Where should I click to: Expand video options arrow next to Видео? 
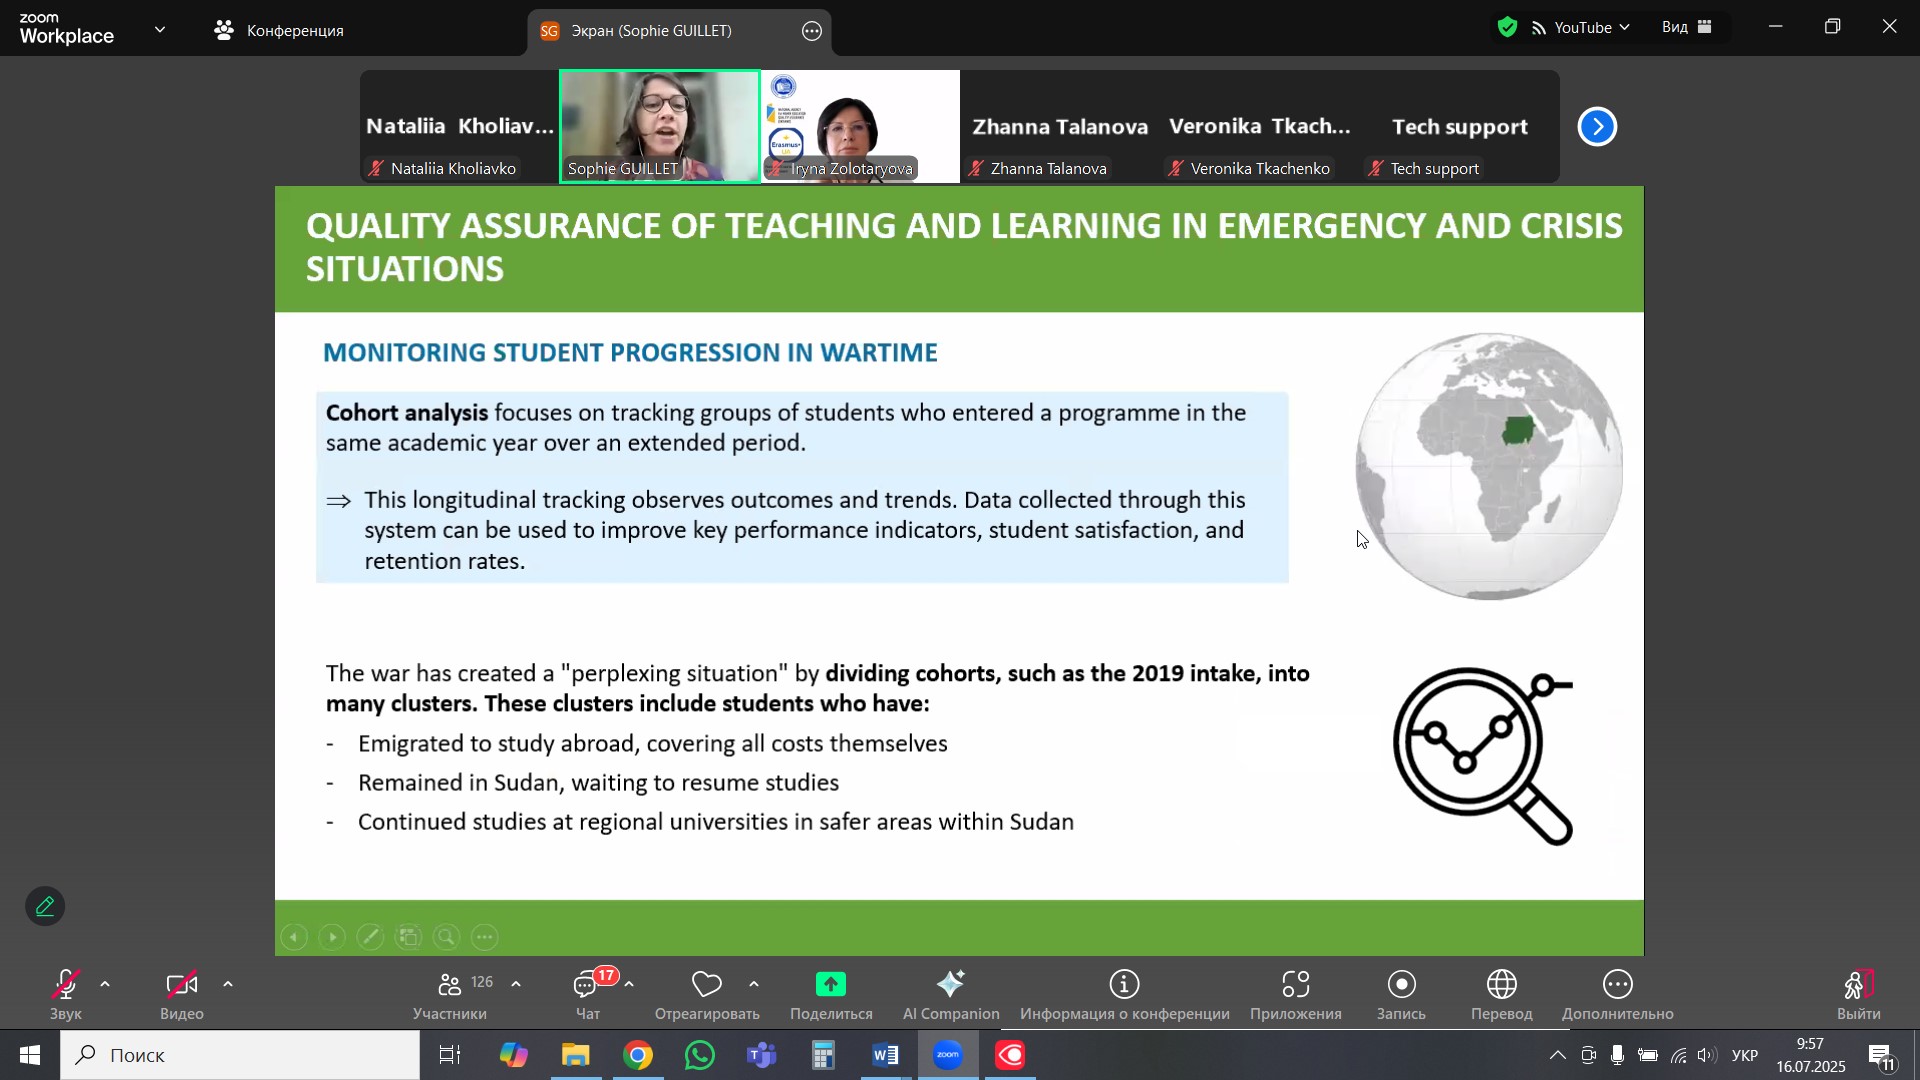tap(228, 986)
